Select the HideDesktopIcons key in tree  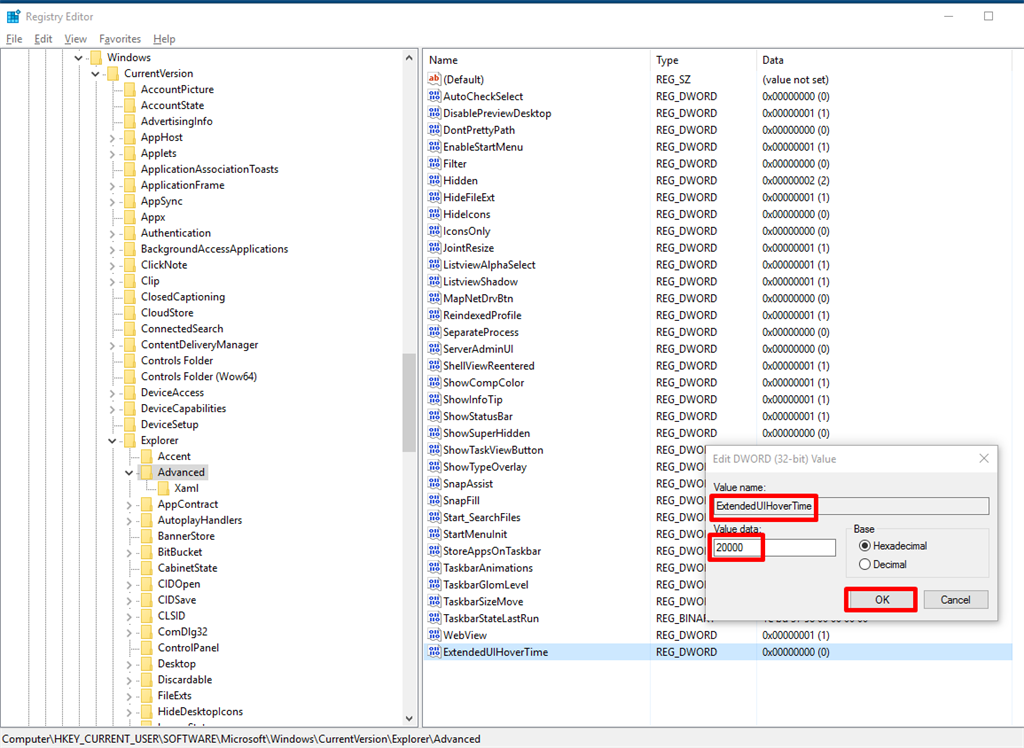[200, 711]
